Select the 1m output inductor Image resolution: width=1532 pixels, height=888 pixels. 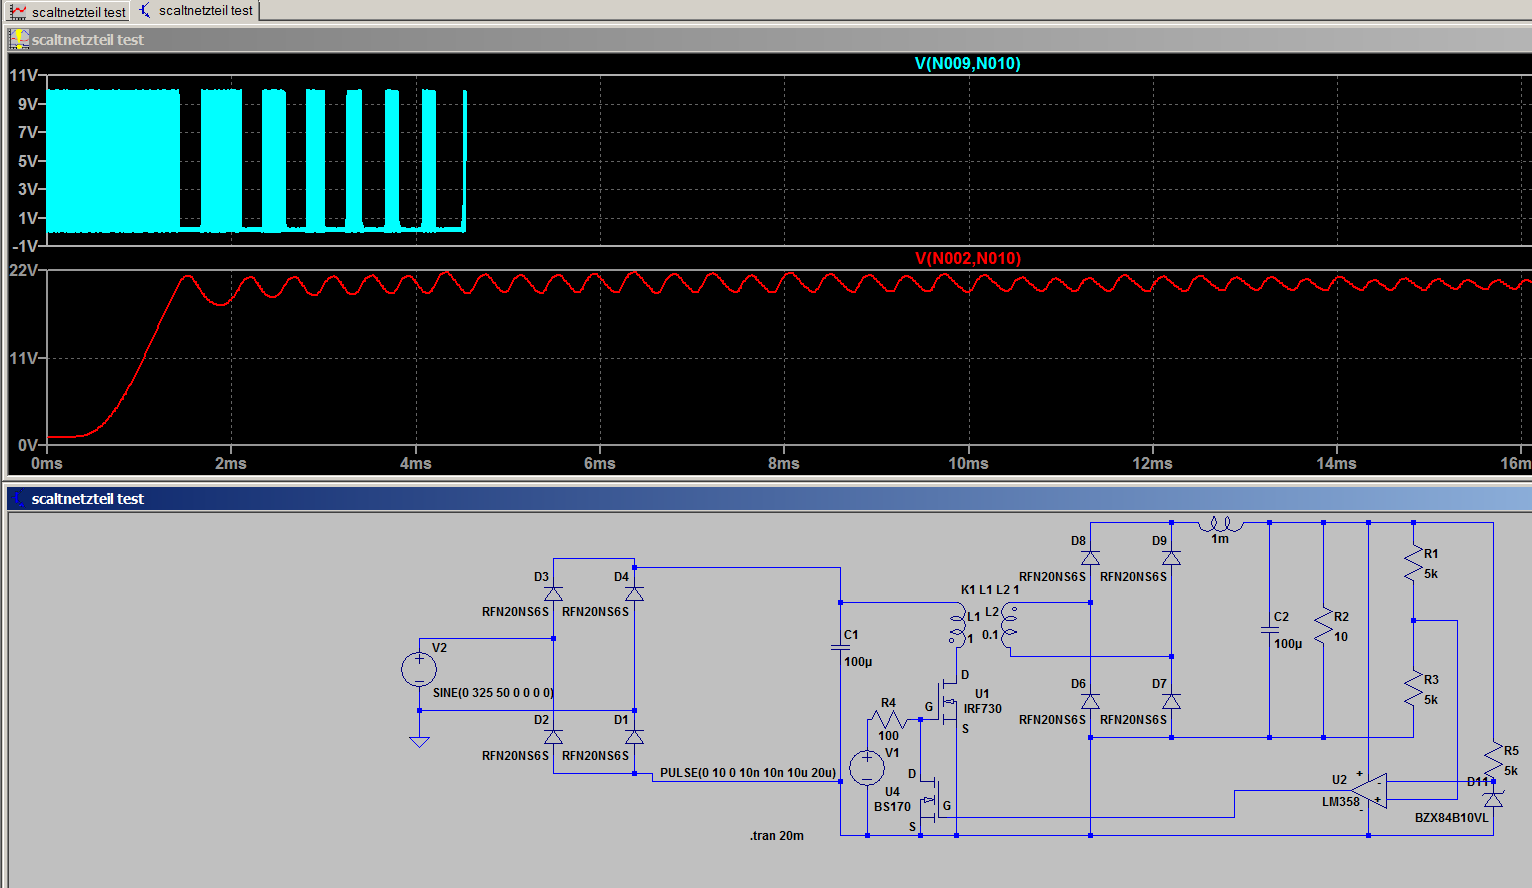click(x=1220, y=524)
